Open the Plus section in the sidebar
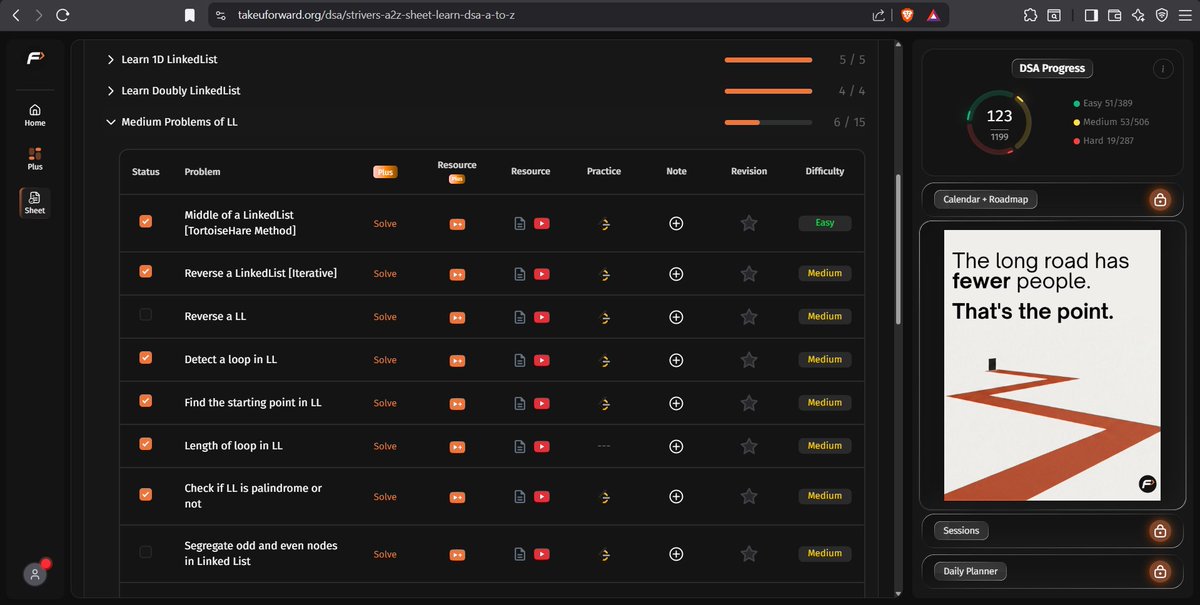The height and width of the screenshot is (605, 1200). click(35, 158)
